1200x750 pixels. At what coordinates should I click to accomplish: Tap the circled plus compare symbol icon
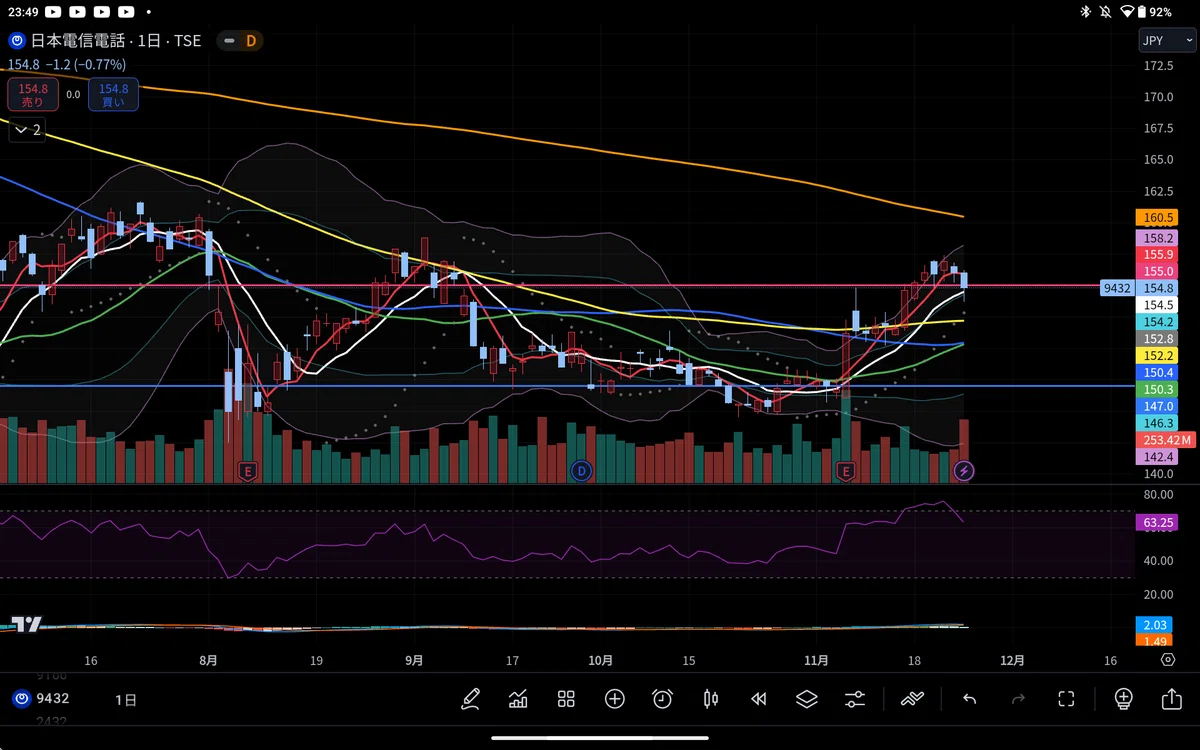coord(614,699)
